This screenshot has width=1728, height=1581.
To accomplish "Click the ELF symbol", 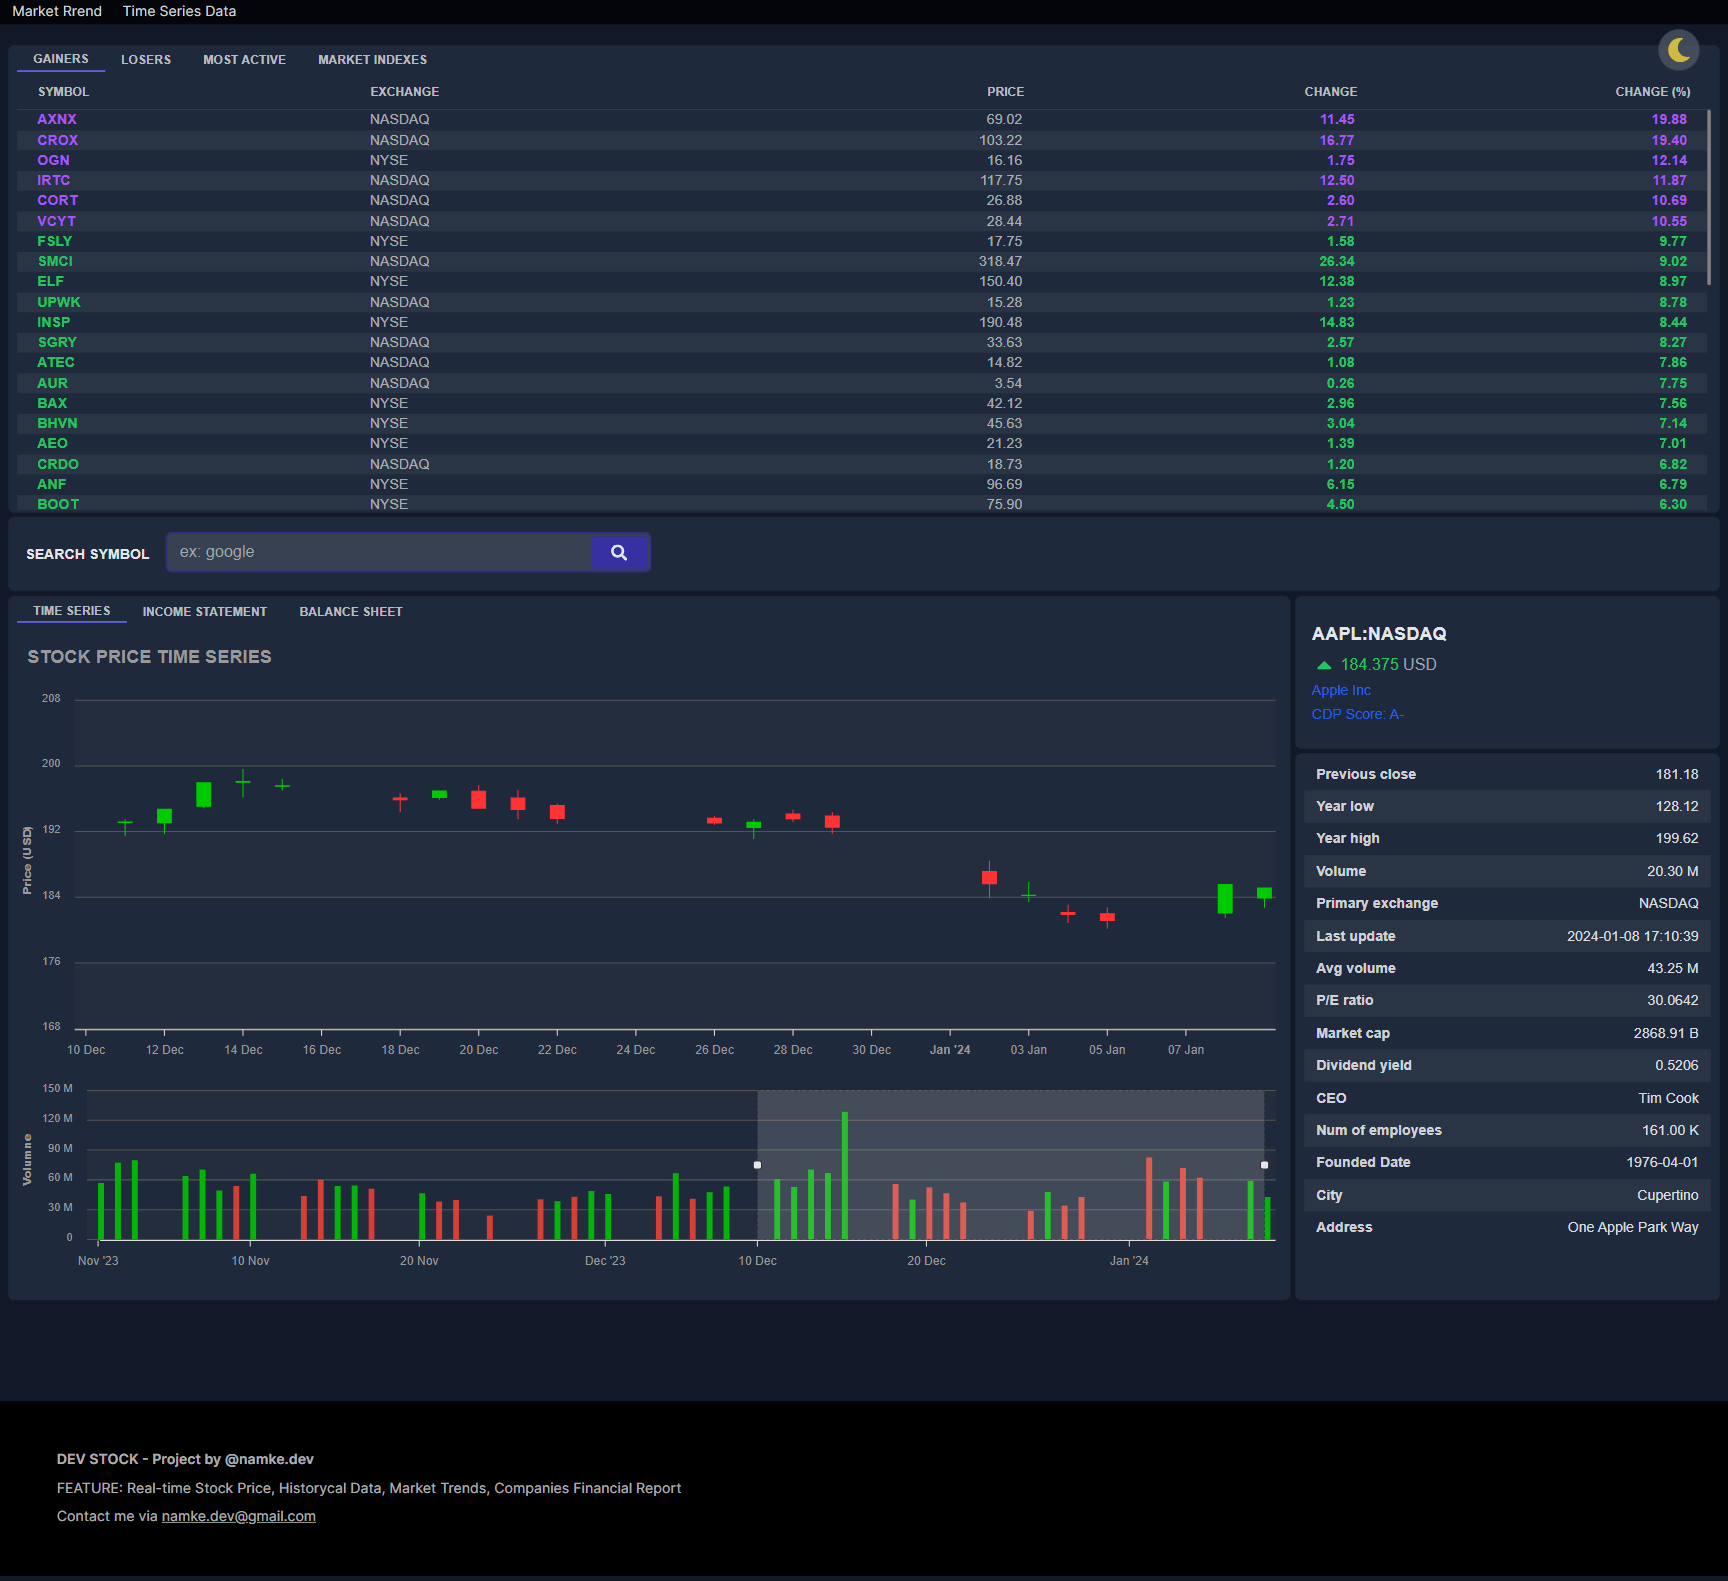I will click(51, 281).
